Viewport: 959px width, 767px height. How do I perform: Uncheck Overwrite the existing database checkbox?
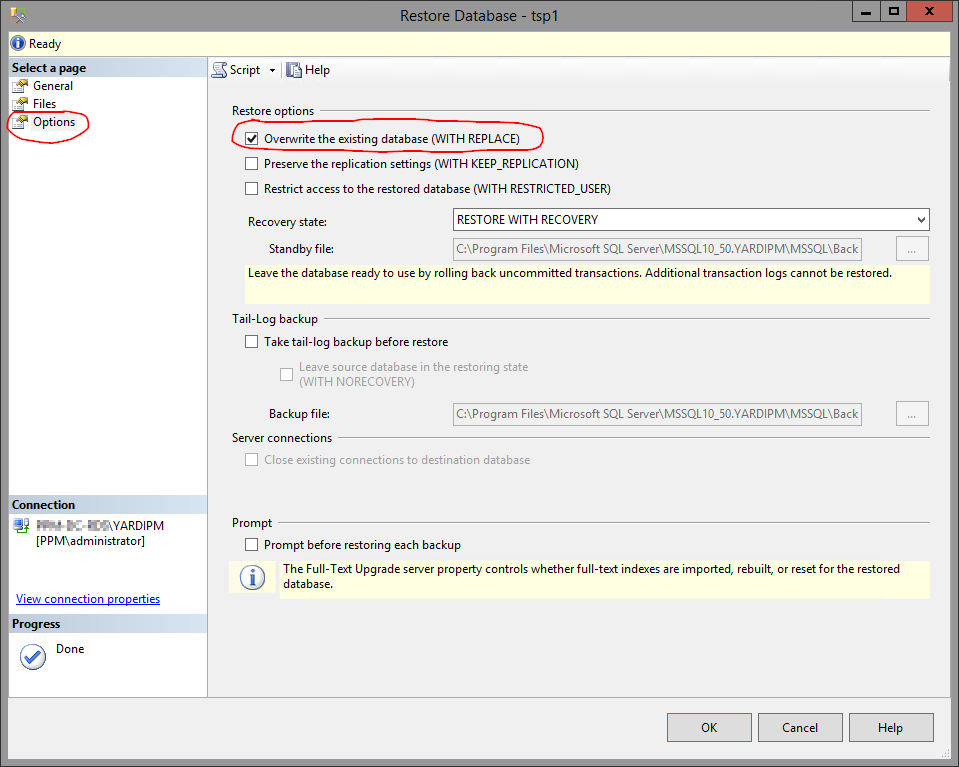point(251,139)
